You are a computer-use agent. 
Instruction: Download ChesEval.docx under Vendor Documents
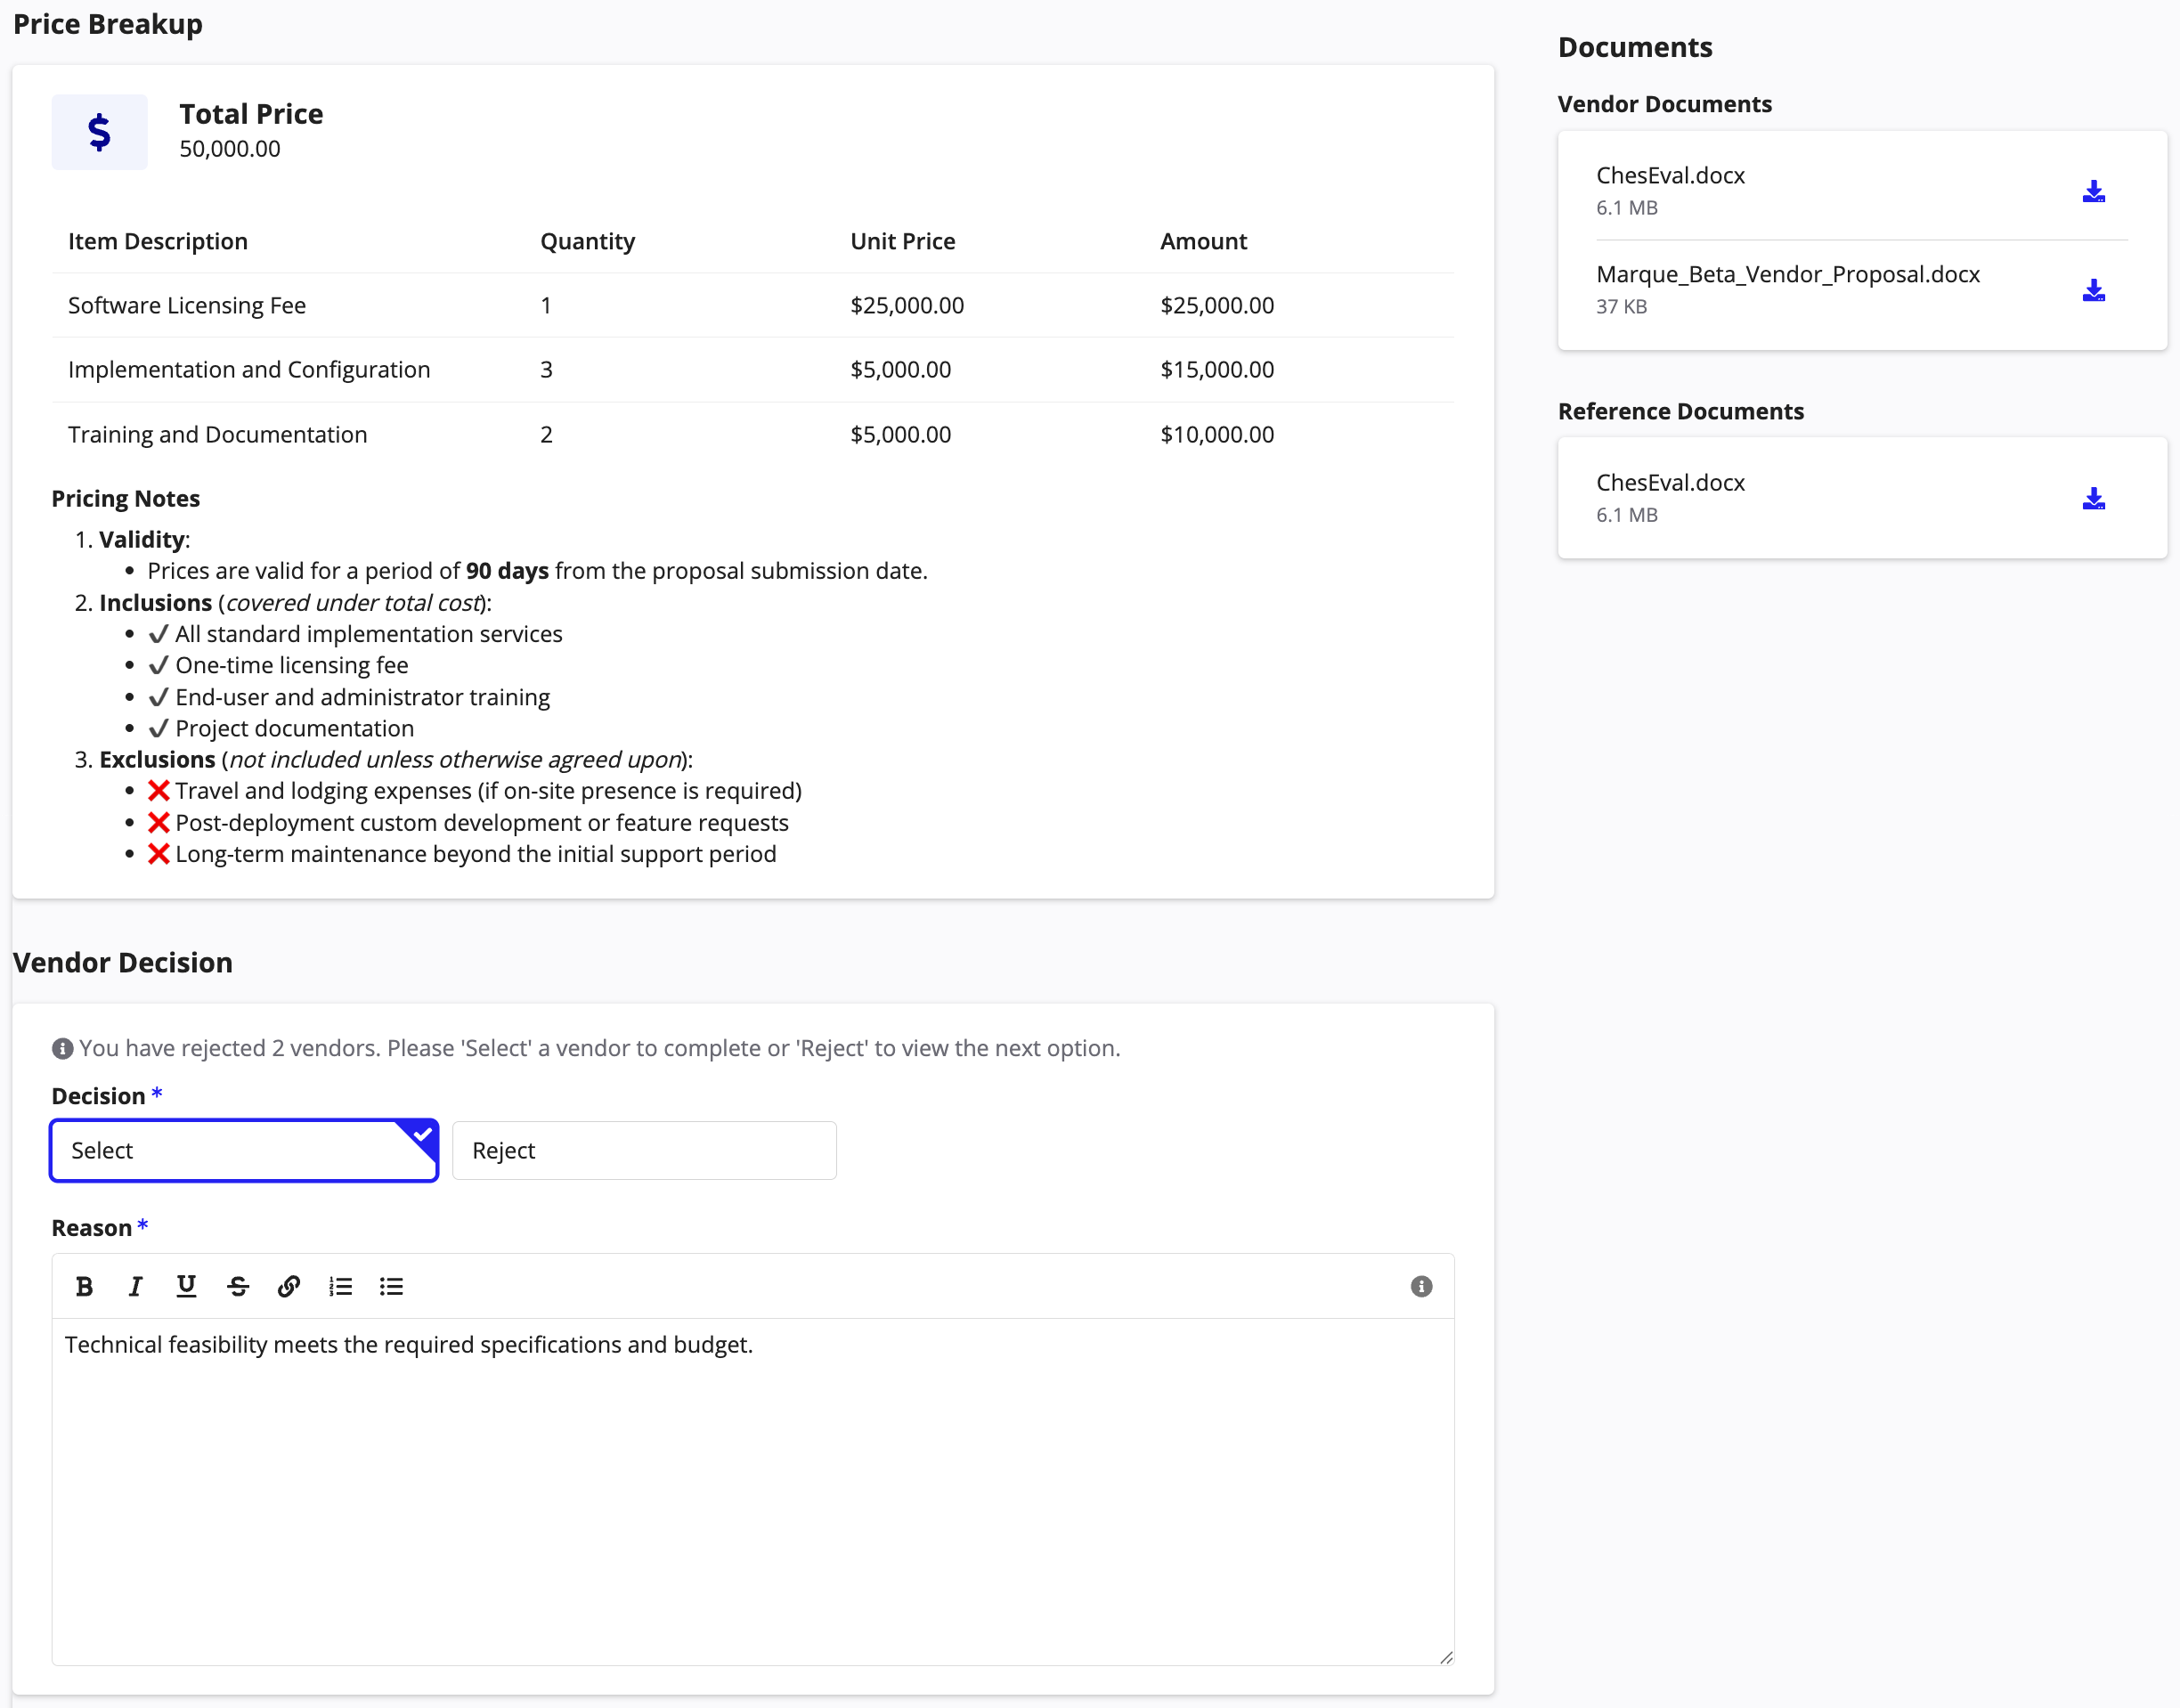pyautogui.click(x=2093, y=191)
